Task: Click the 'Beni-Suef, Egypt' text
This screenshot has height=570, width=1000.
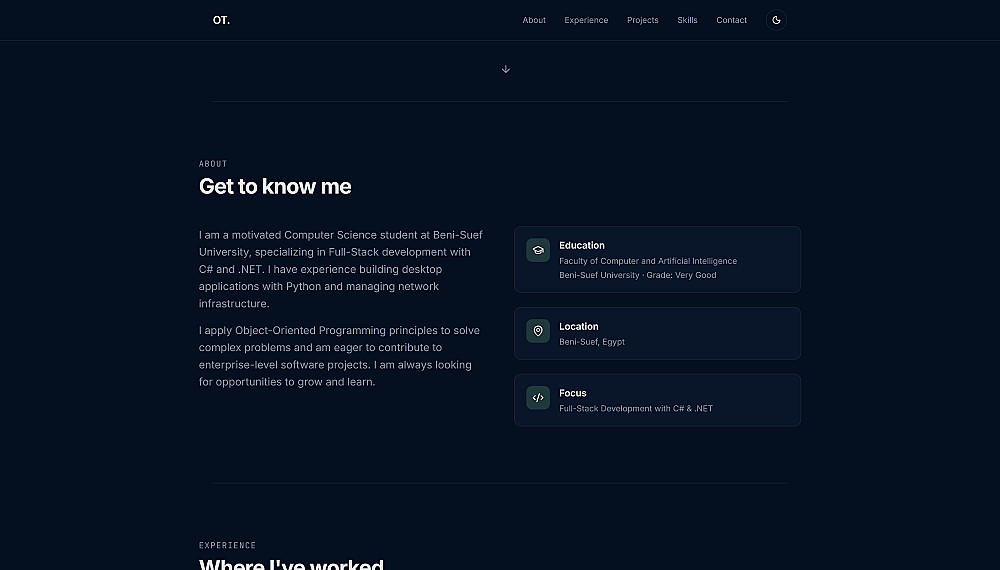Action: tap(592, 342)
